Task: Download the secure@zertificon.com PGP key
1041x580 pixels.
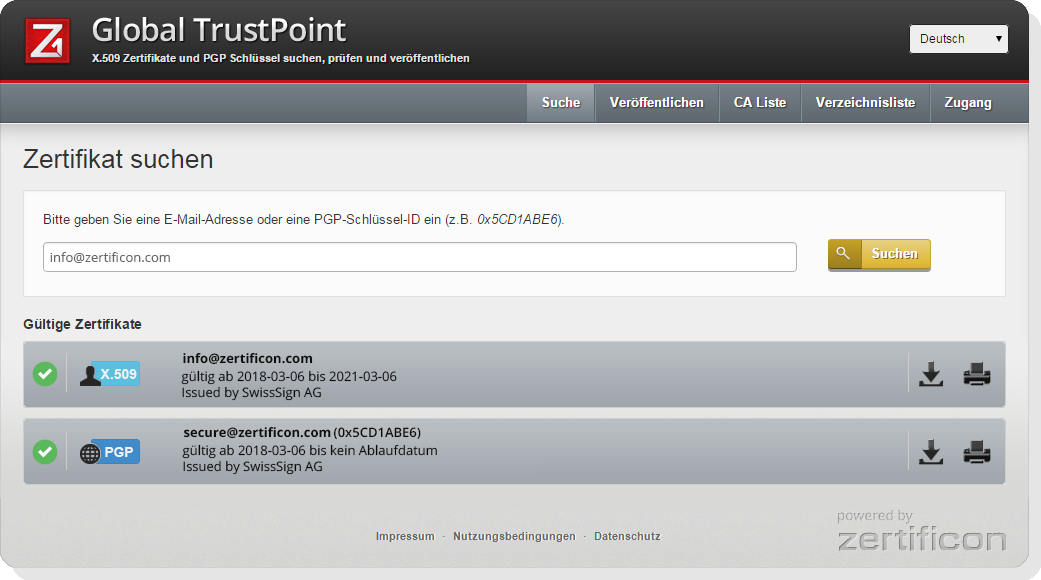Action: click(931, 452)
